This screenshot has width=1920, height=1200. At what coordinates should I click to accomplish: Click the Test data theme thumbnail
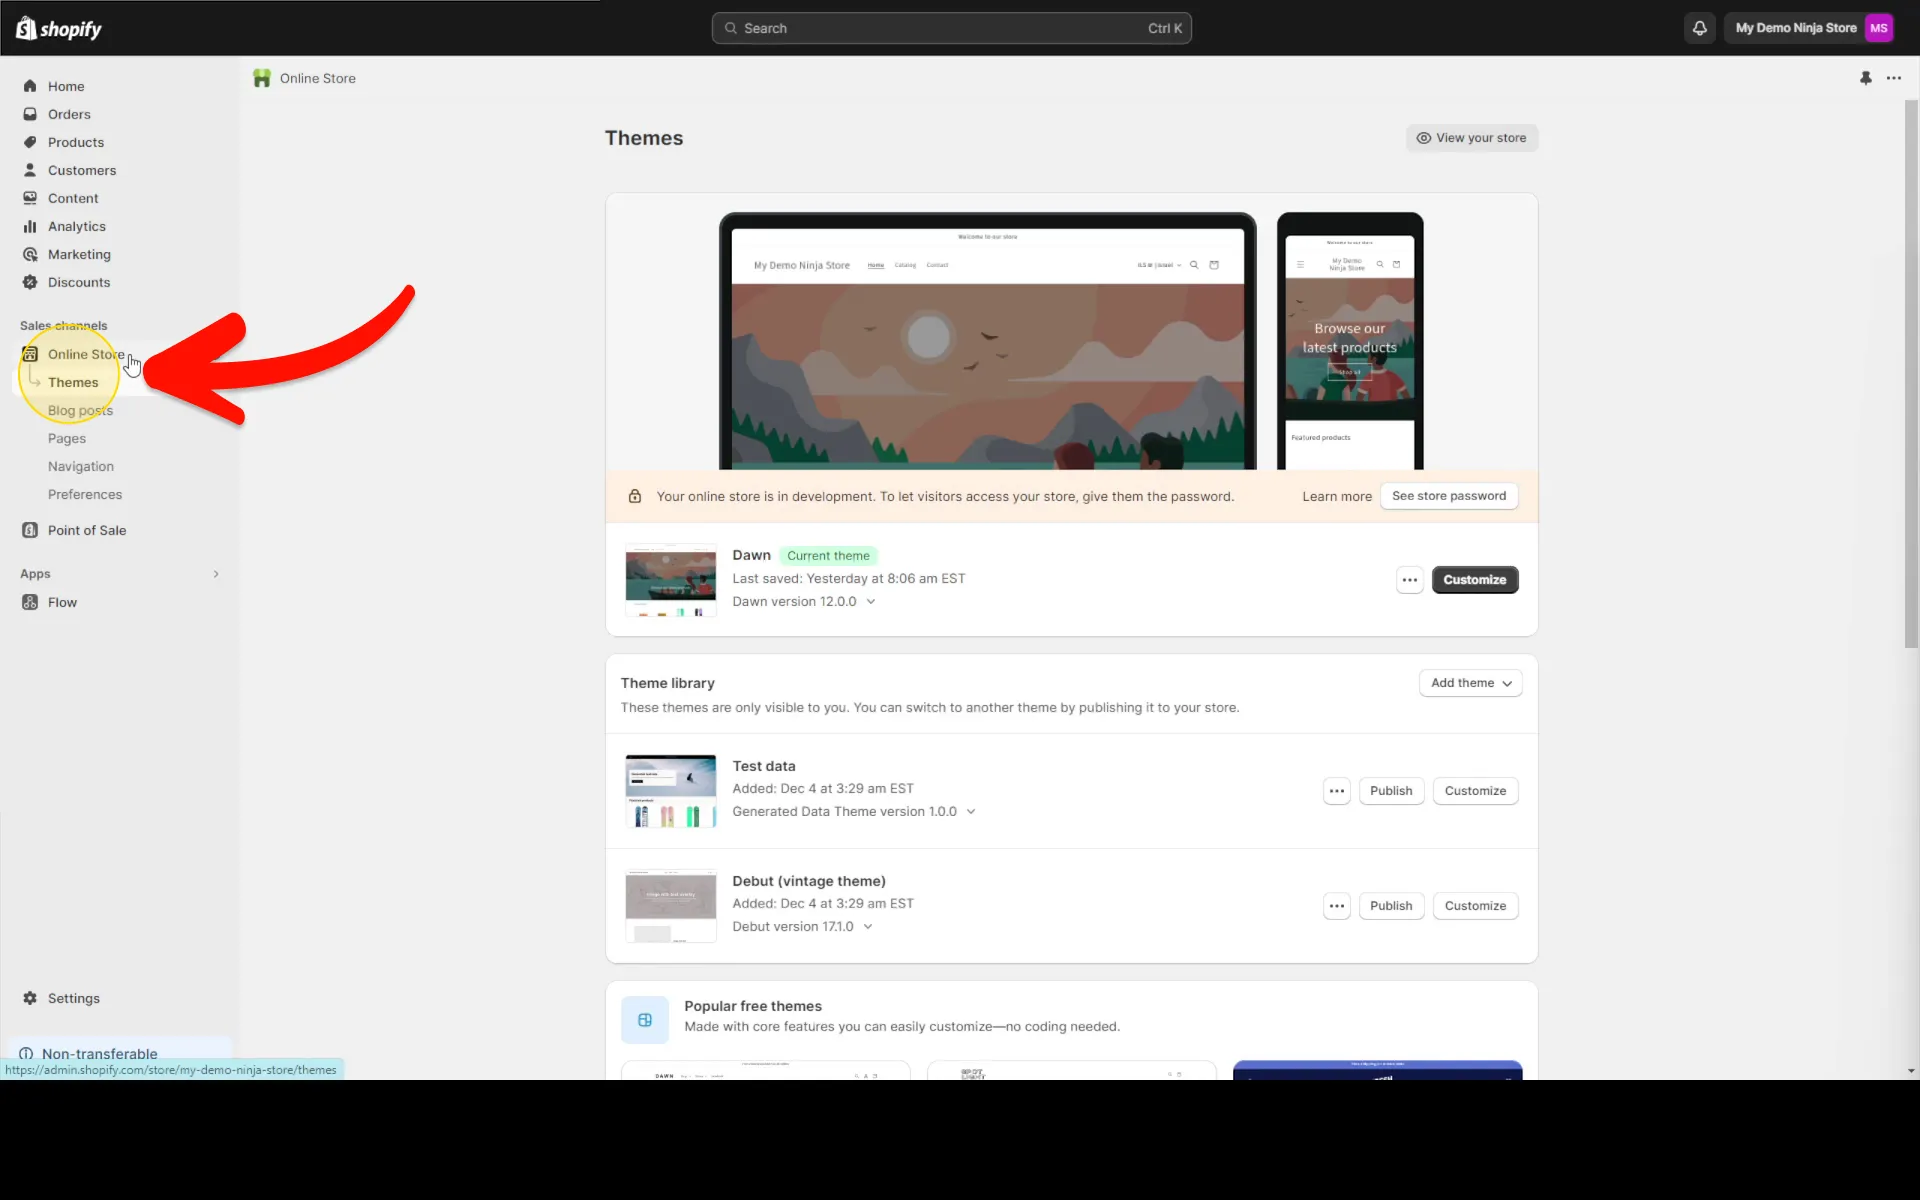[x=670, y=791]
